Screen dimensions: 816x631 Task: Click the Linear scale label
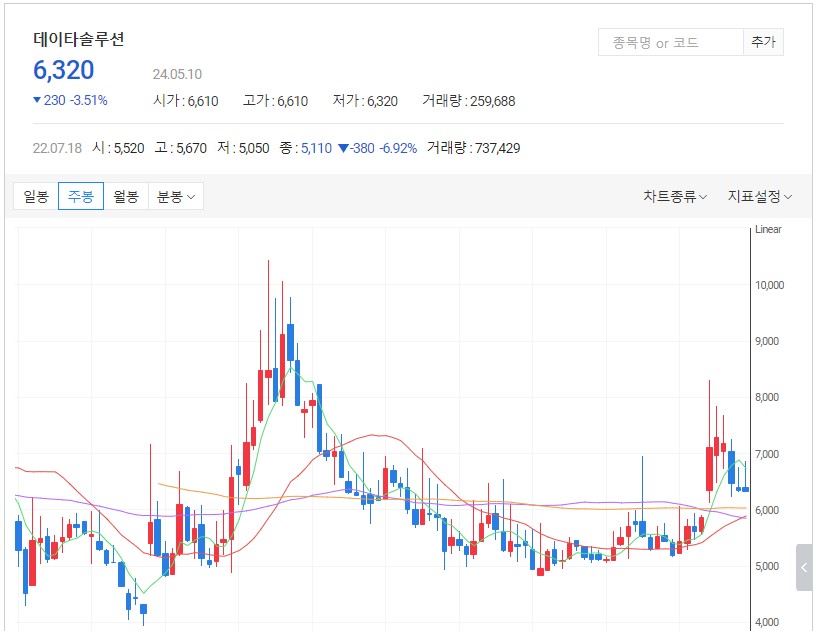[768, 230]
